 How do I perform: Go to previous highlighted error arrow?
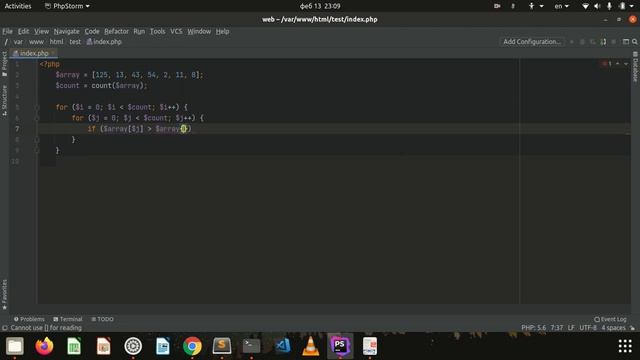click(618, 64)
